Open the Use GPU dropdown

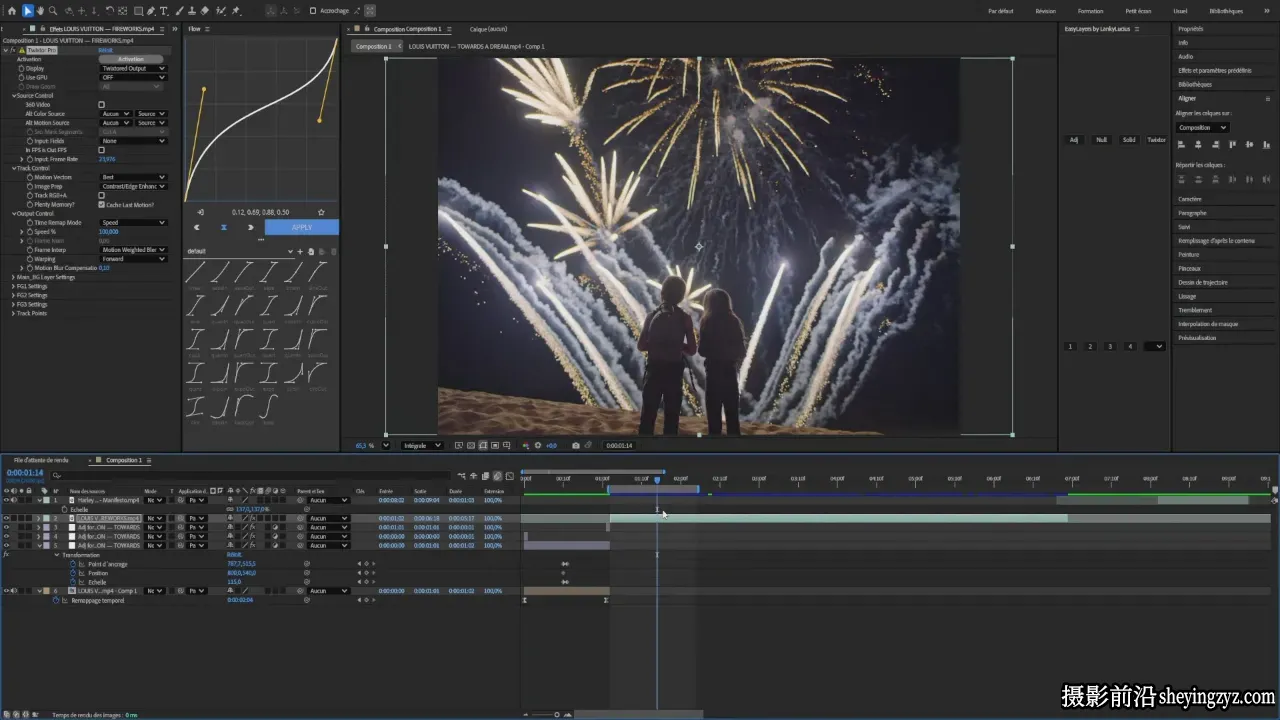pos(133,77)
